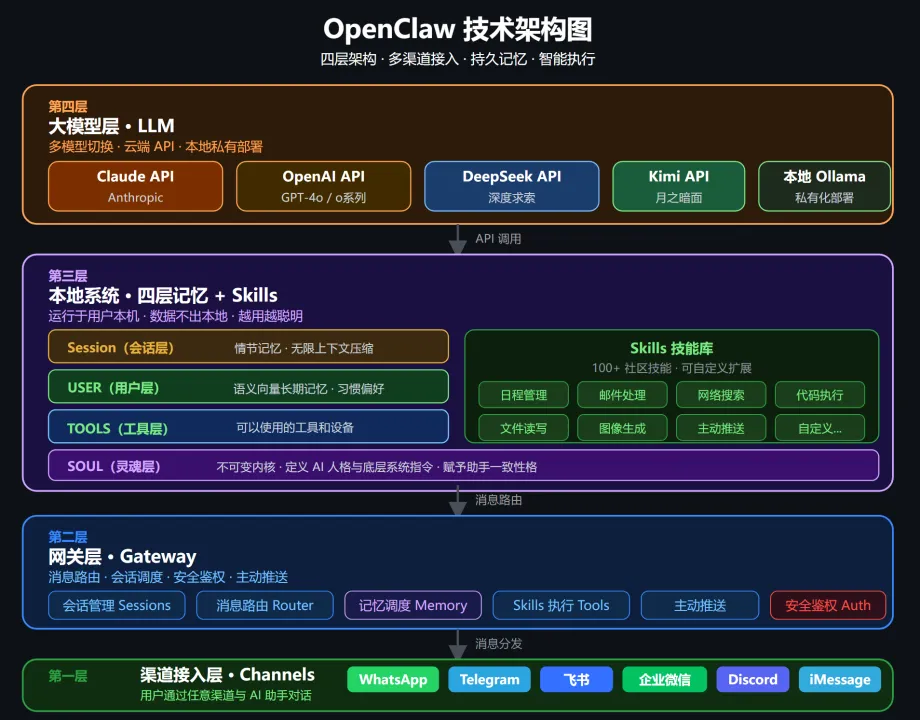
Task: Select the Skills 执行 Tools box
Action: 561,605
